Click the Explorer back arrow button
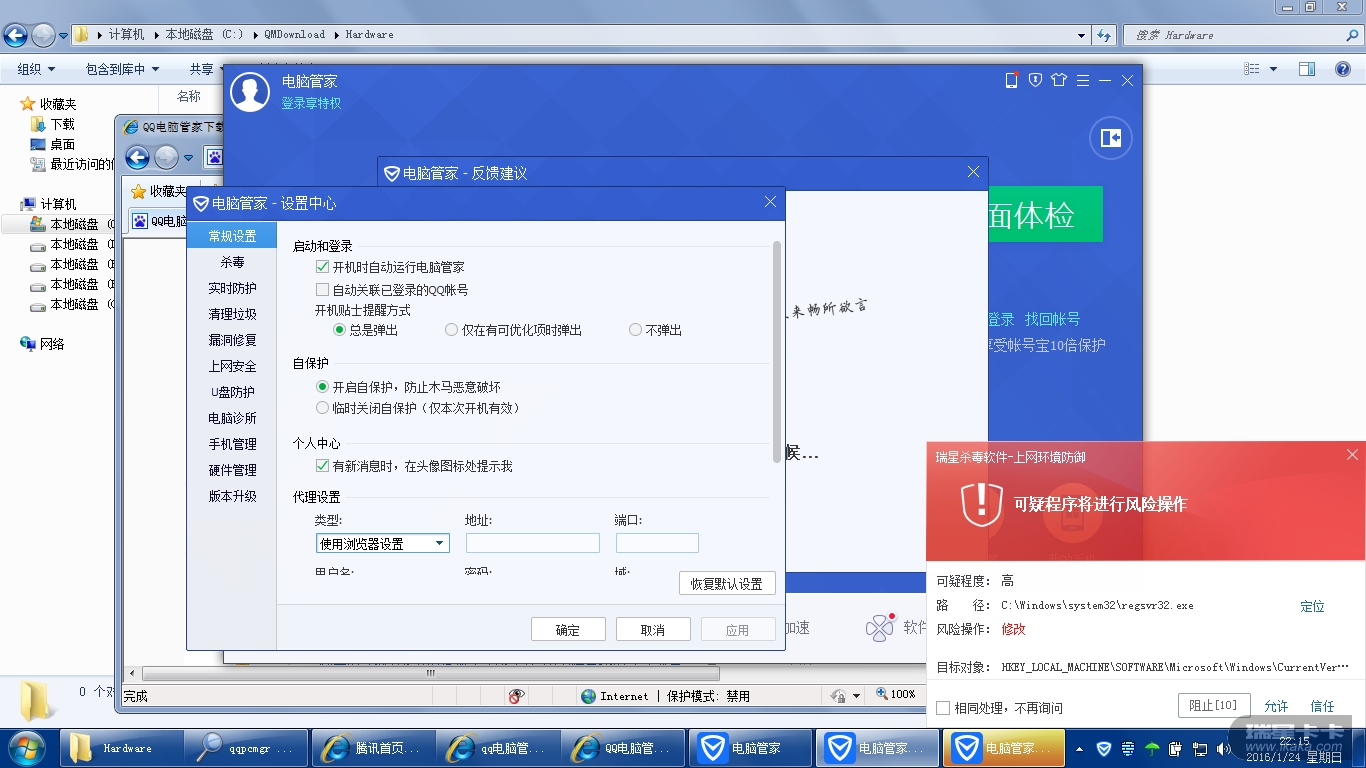This screenshot has width=1366, height=768. [16, 35]
